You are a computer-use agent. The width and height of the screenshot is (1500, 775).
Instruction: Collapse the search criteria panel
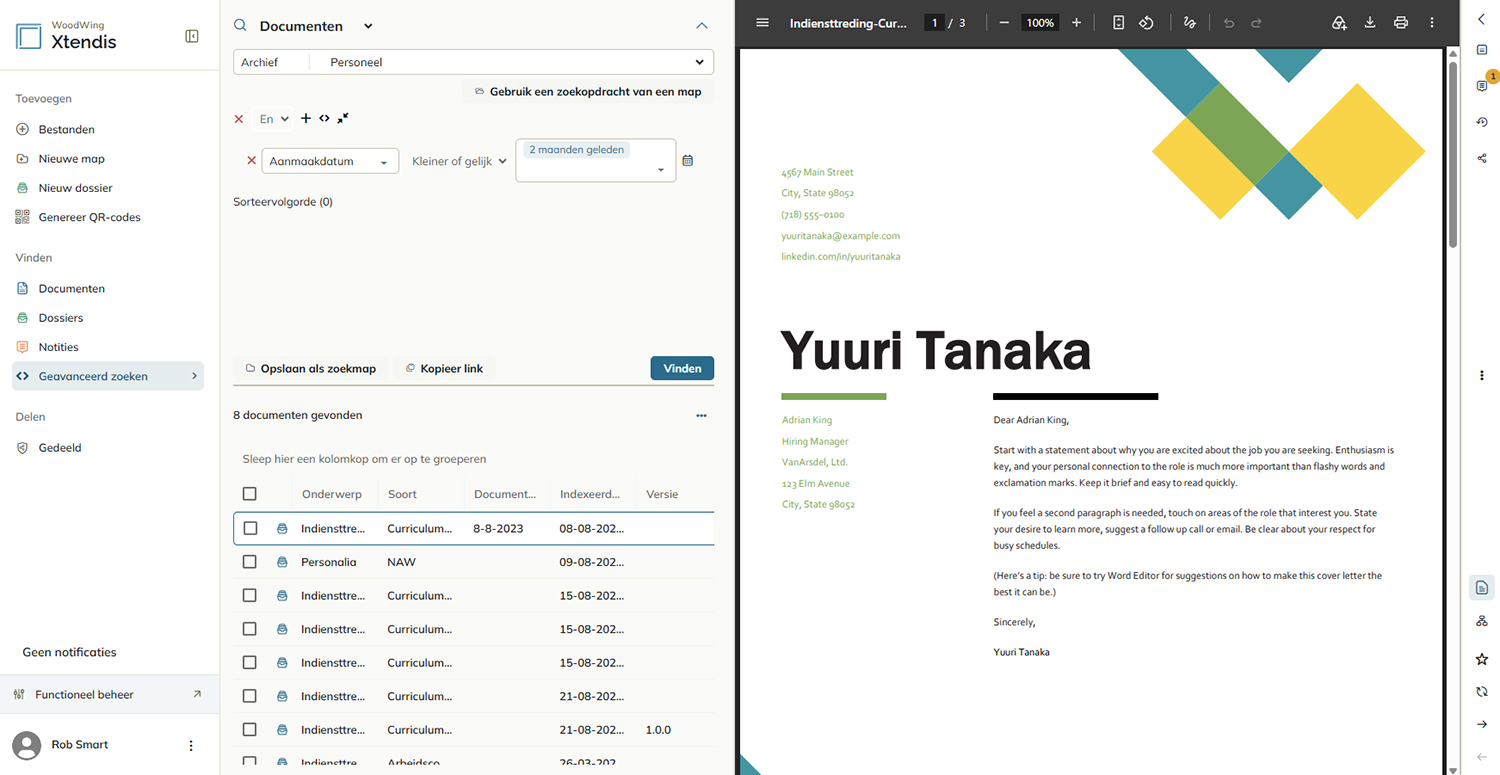click(x=702, y=26)
